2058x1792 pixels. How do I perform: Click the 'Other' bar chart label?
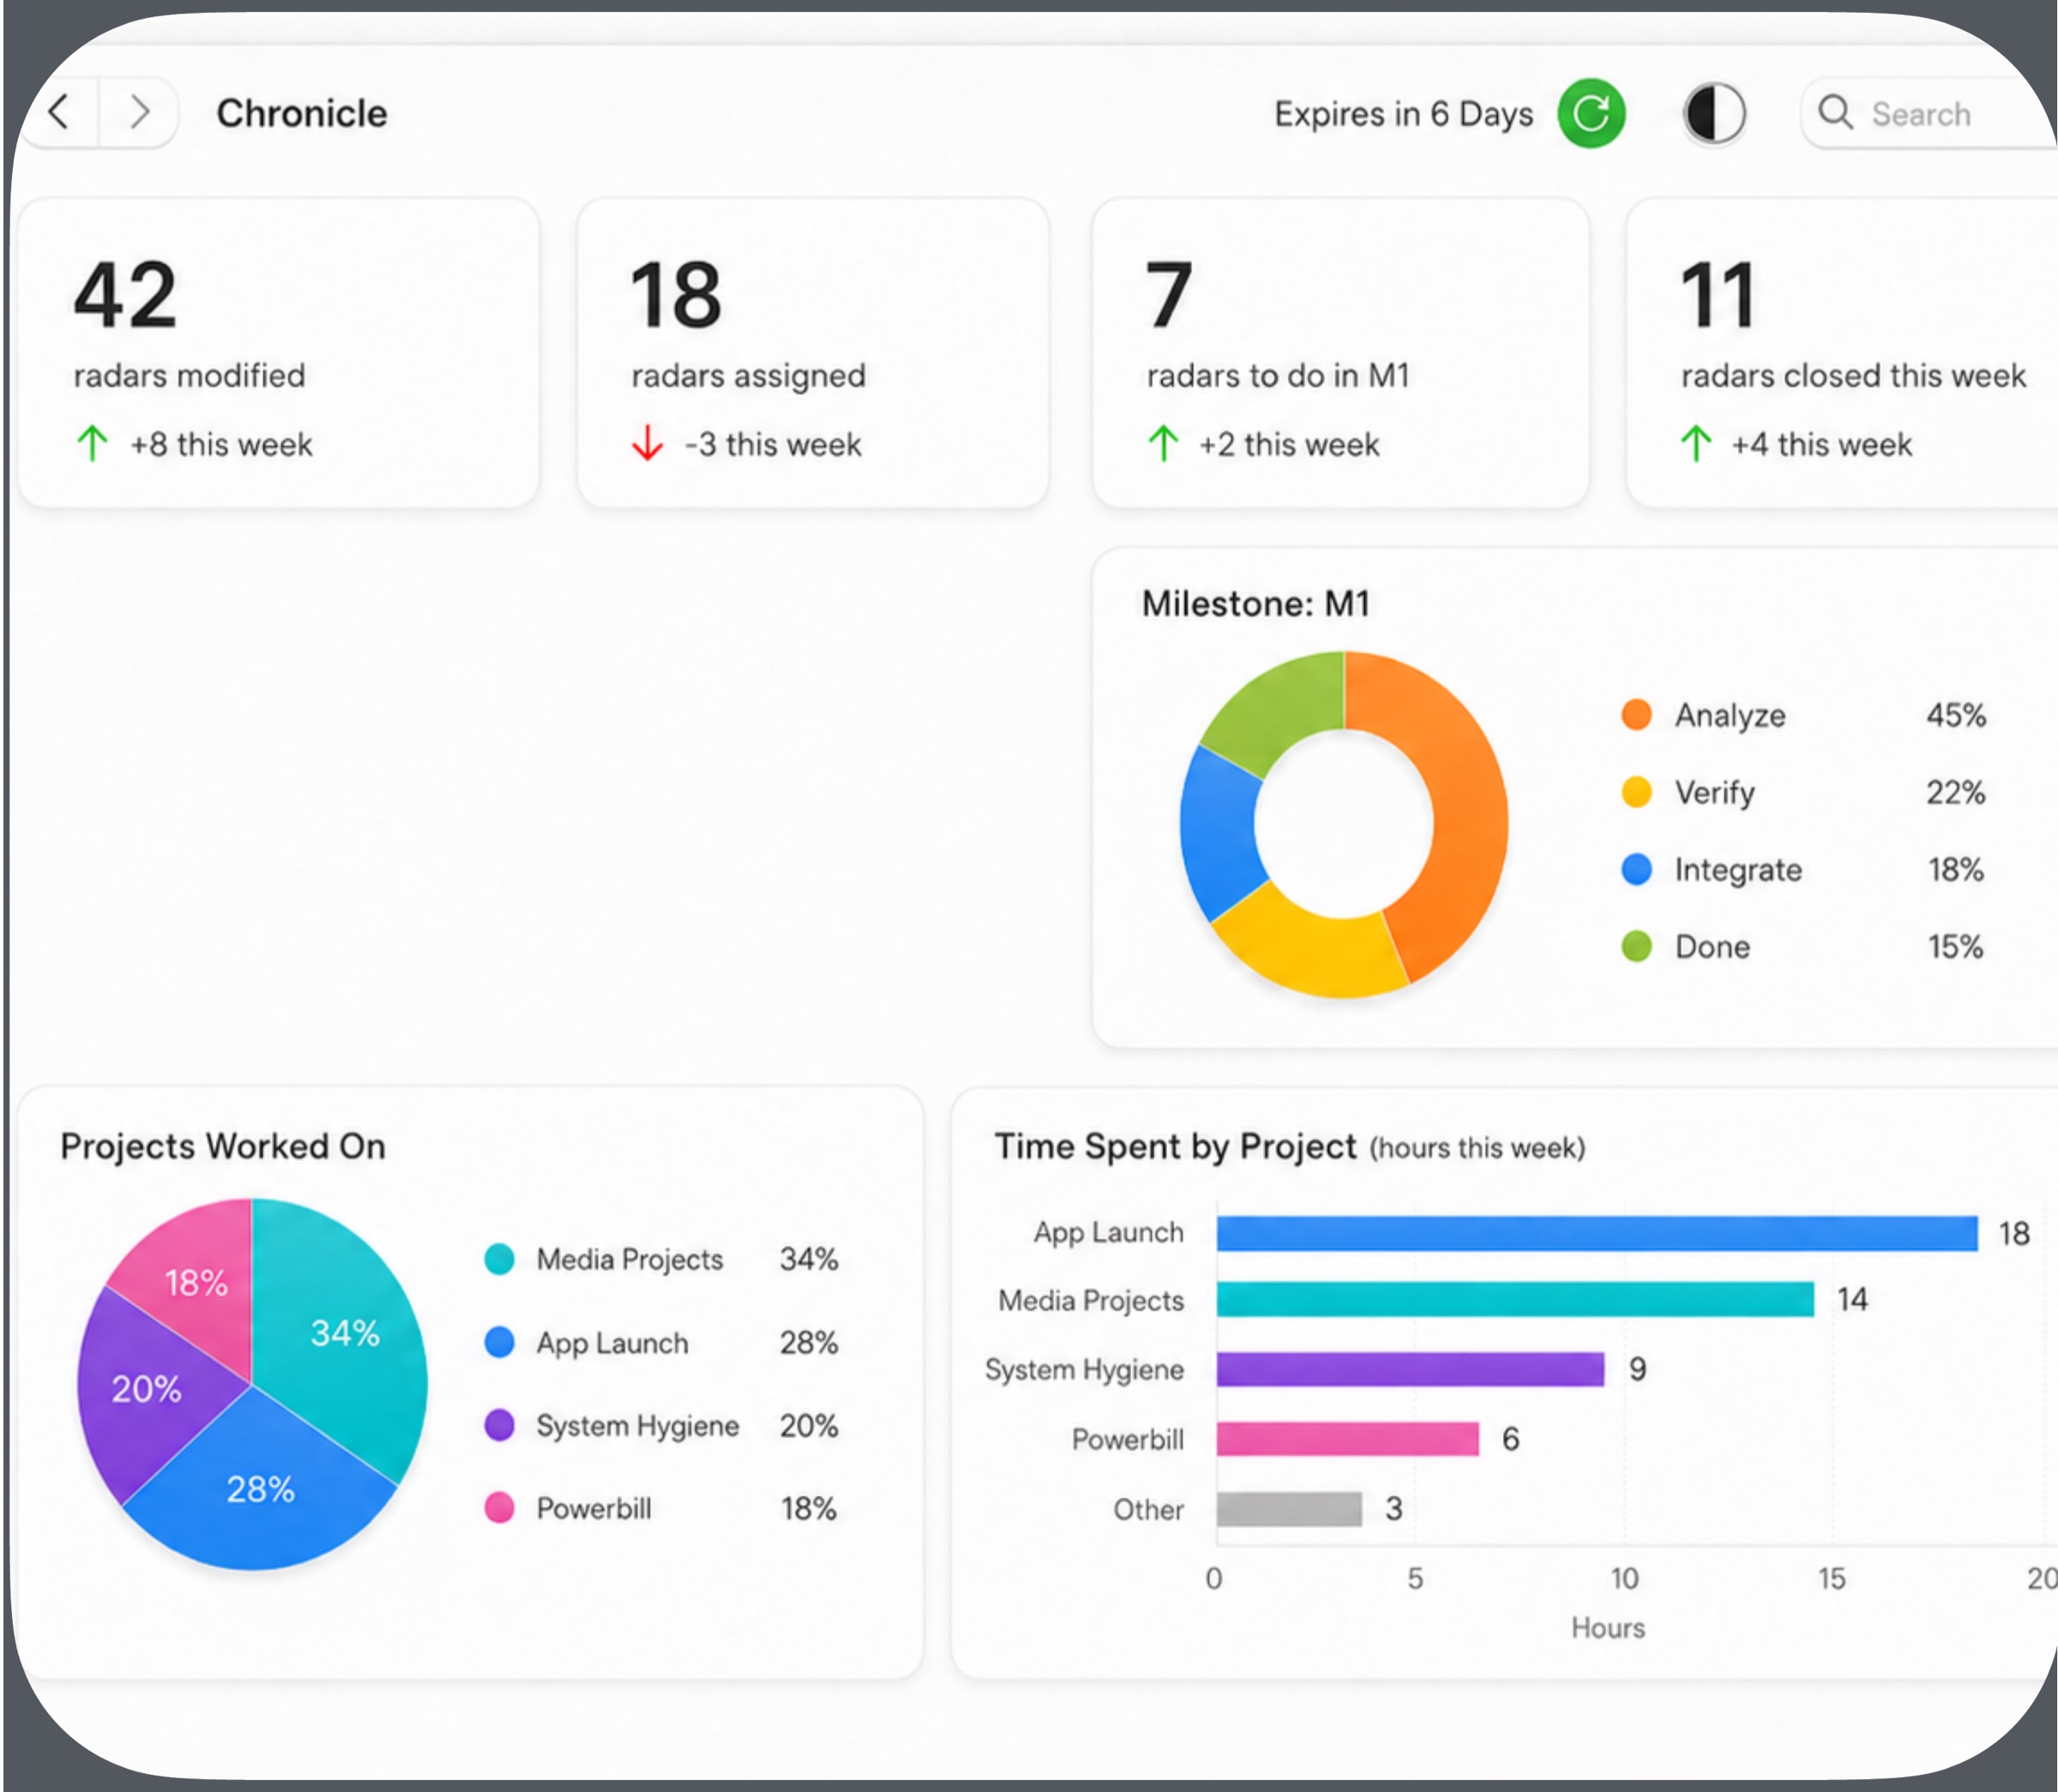pos(1148,1509)
